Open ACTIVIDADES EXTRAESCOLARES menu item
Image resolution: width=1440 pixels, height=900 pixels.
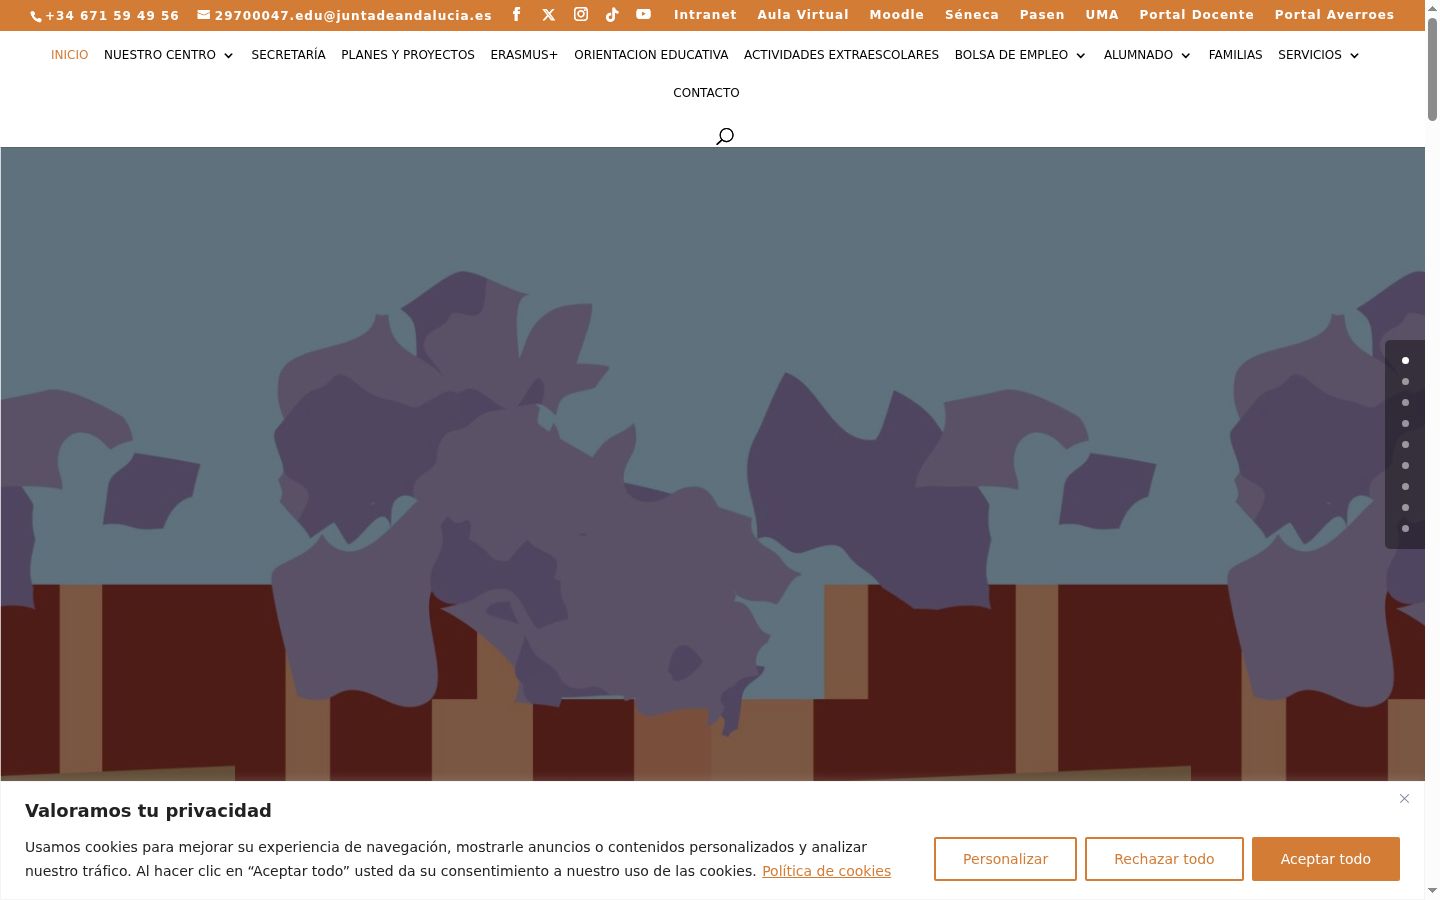(x=841, y=55)
